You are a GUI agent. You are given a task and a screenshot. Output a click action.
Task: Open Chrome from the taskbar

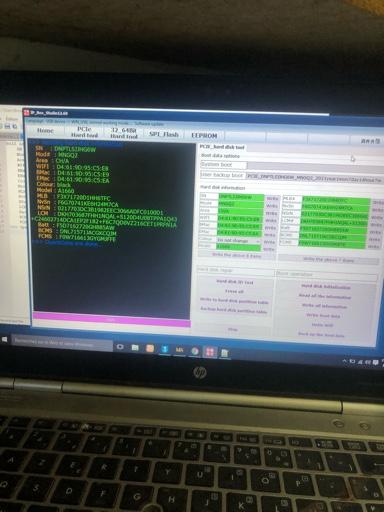click(x=195, y=351)
